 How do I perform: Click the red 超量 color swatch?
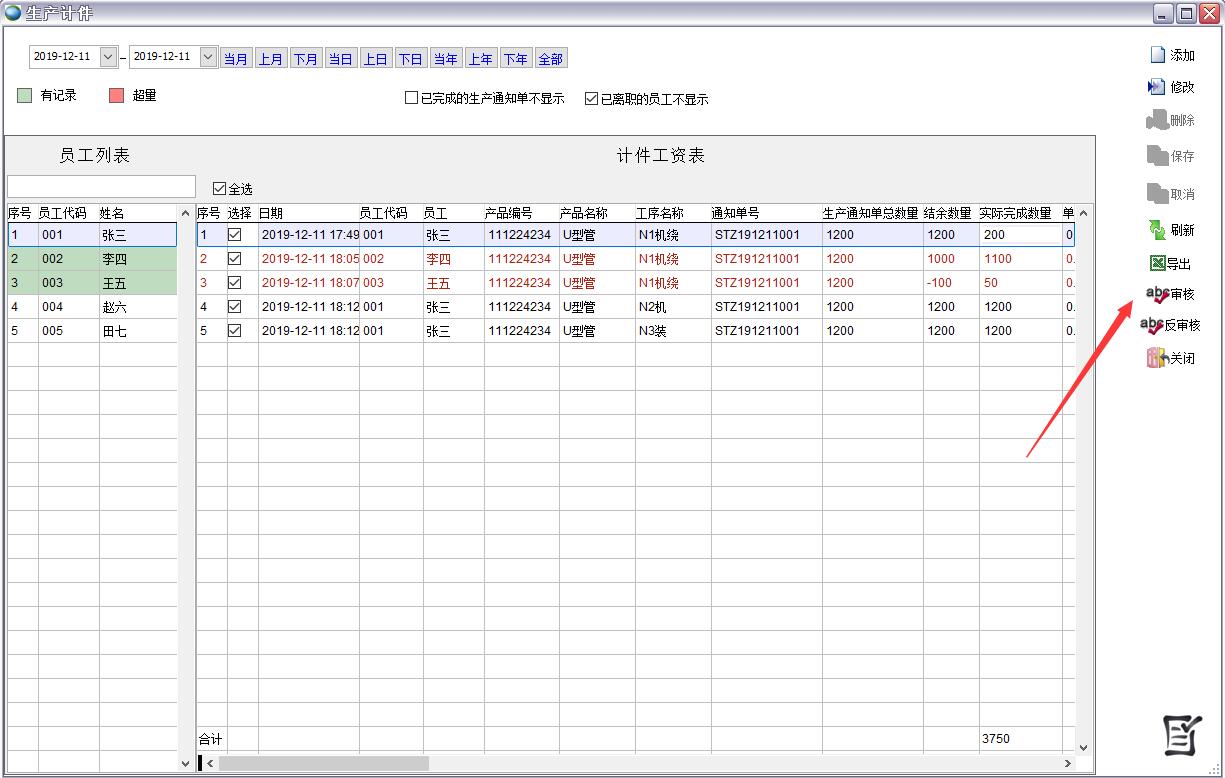116,96
